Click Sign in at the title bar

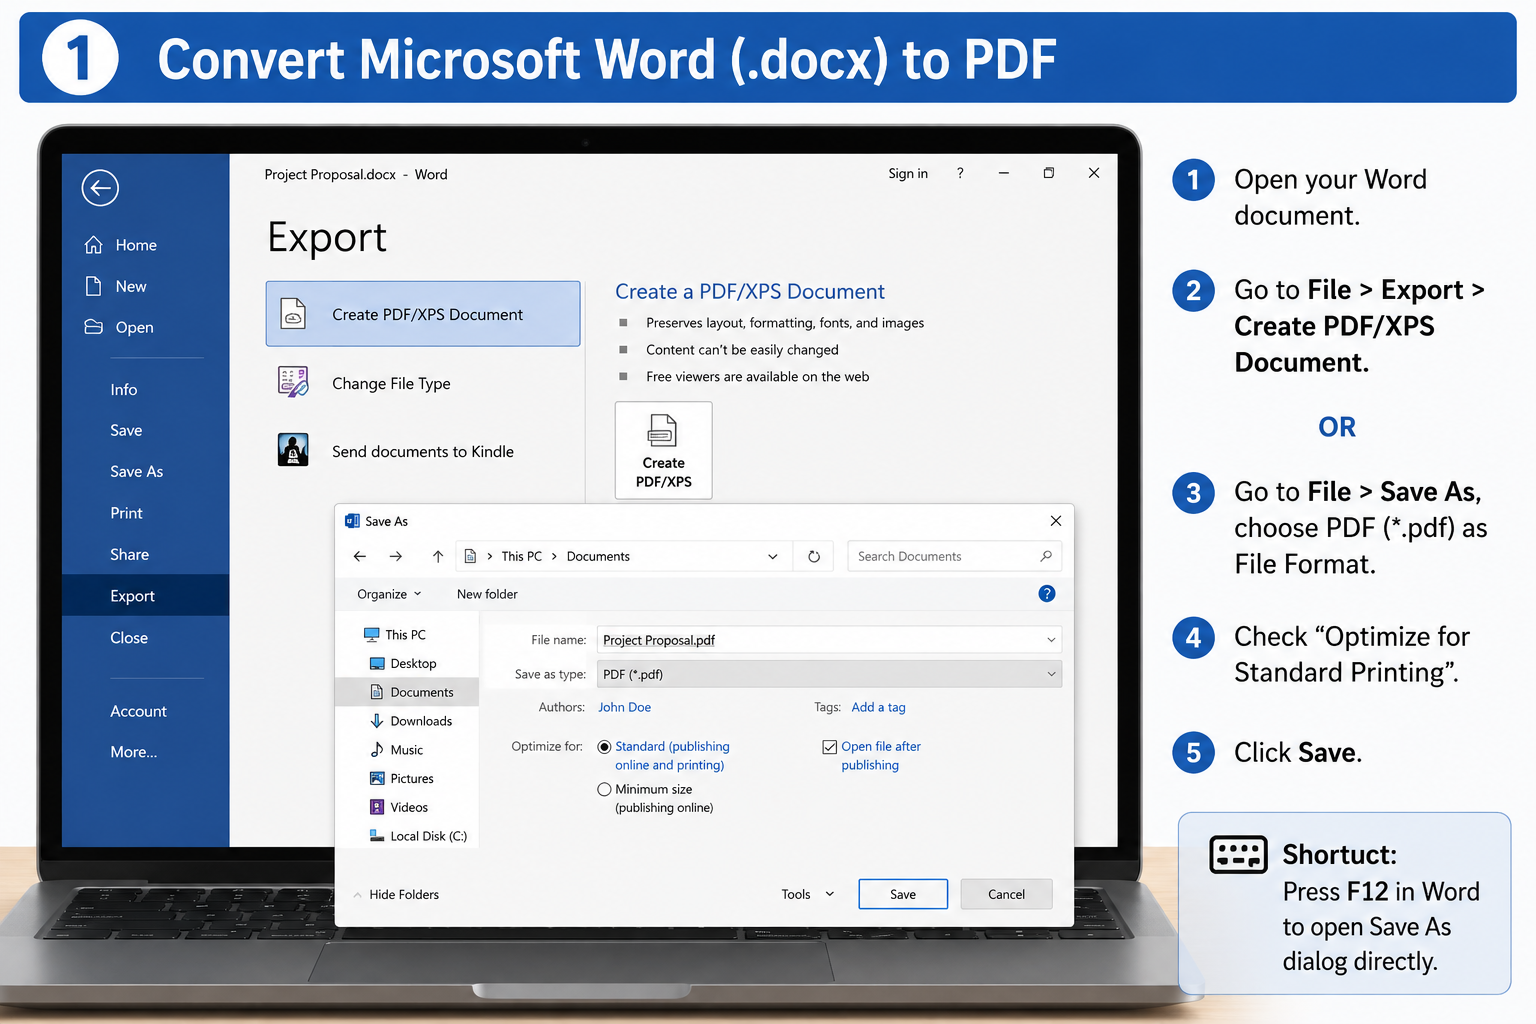[908, 173]
